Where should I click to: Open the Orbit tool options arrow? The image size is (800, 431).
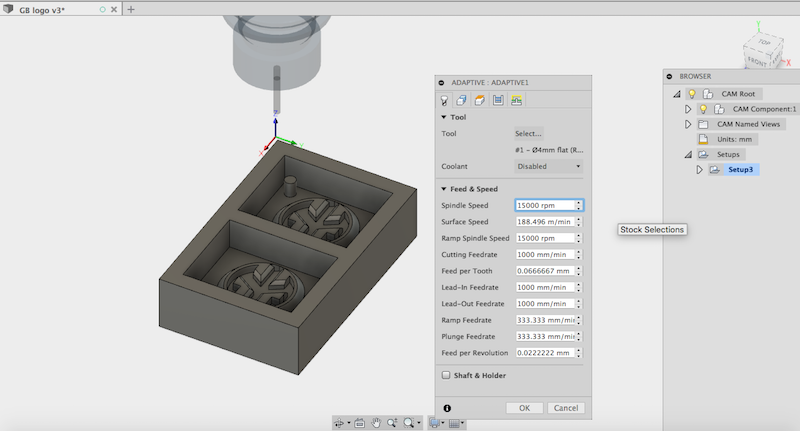tap(348, 423)
